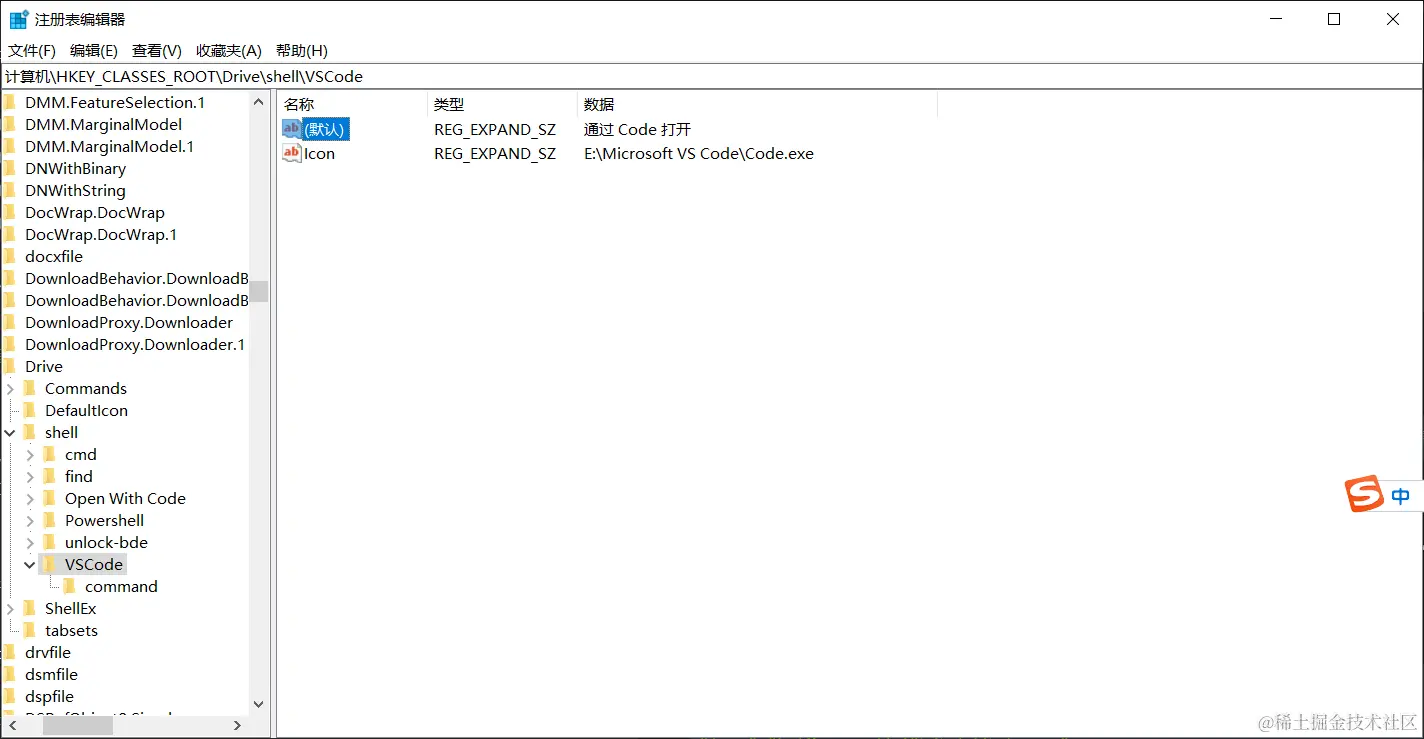Collapse the VSCode key
The width and height of the screenshot is (1424, 739).
click(x=30, y=565)
